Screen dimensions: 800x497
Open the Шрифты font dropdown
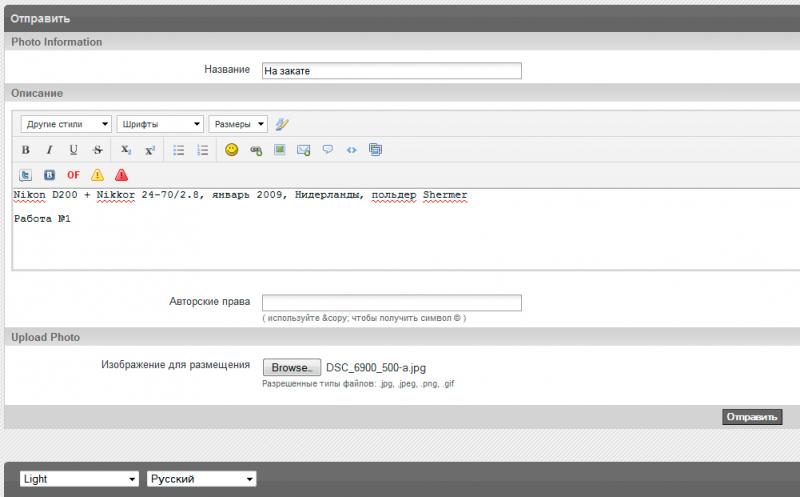160,124
